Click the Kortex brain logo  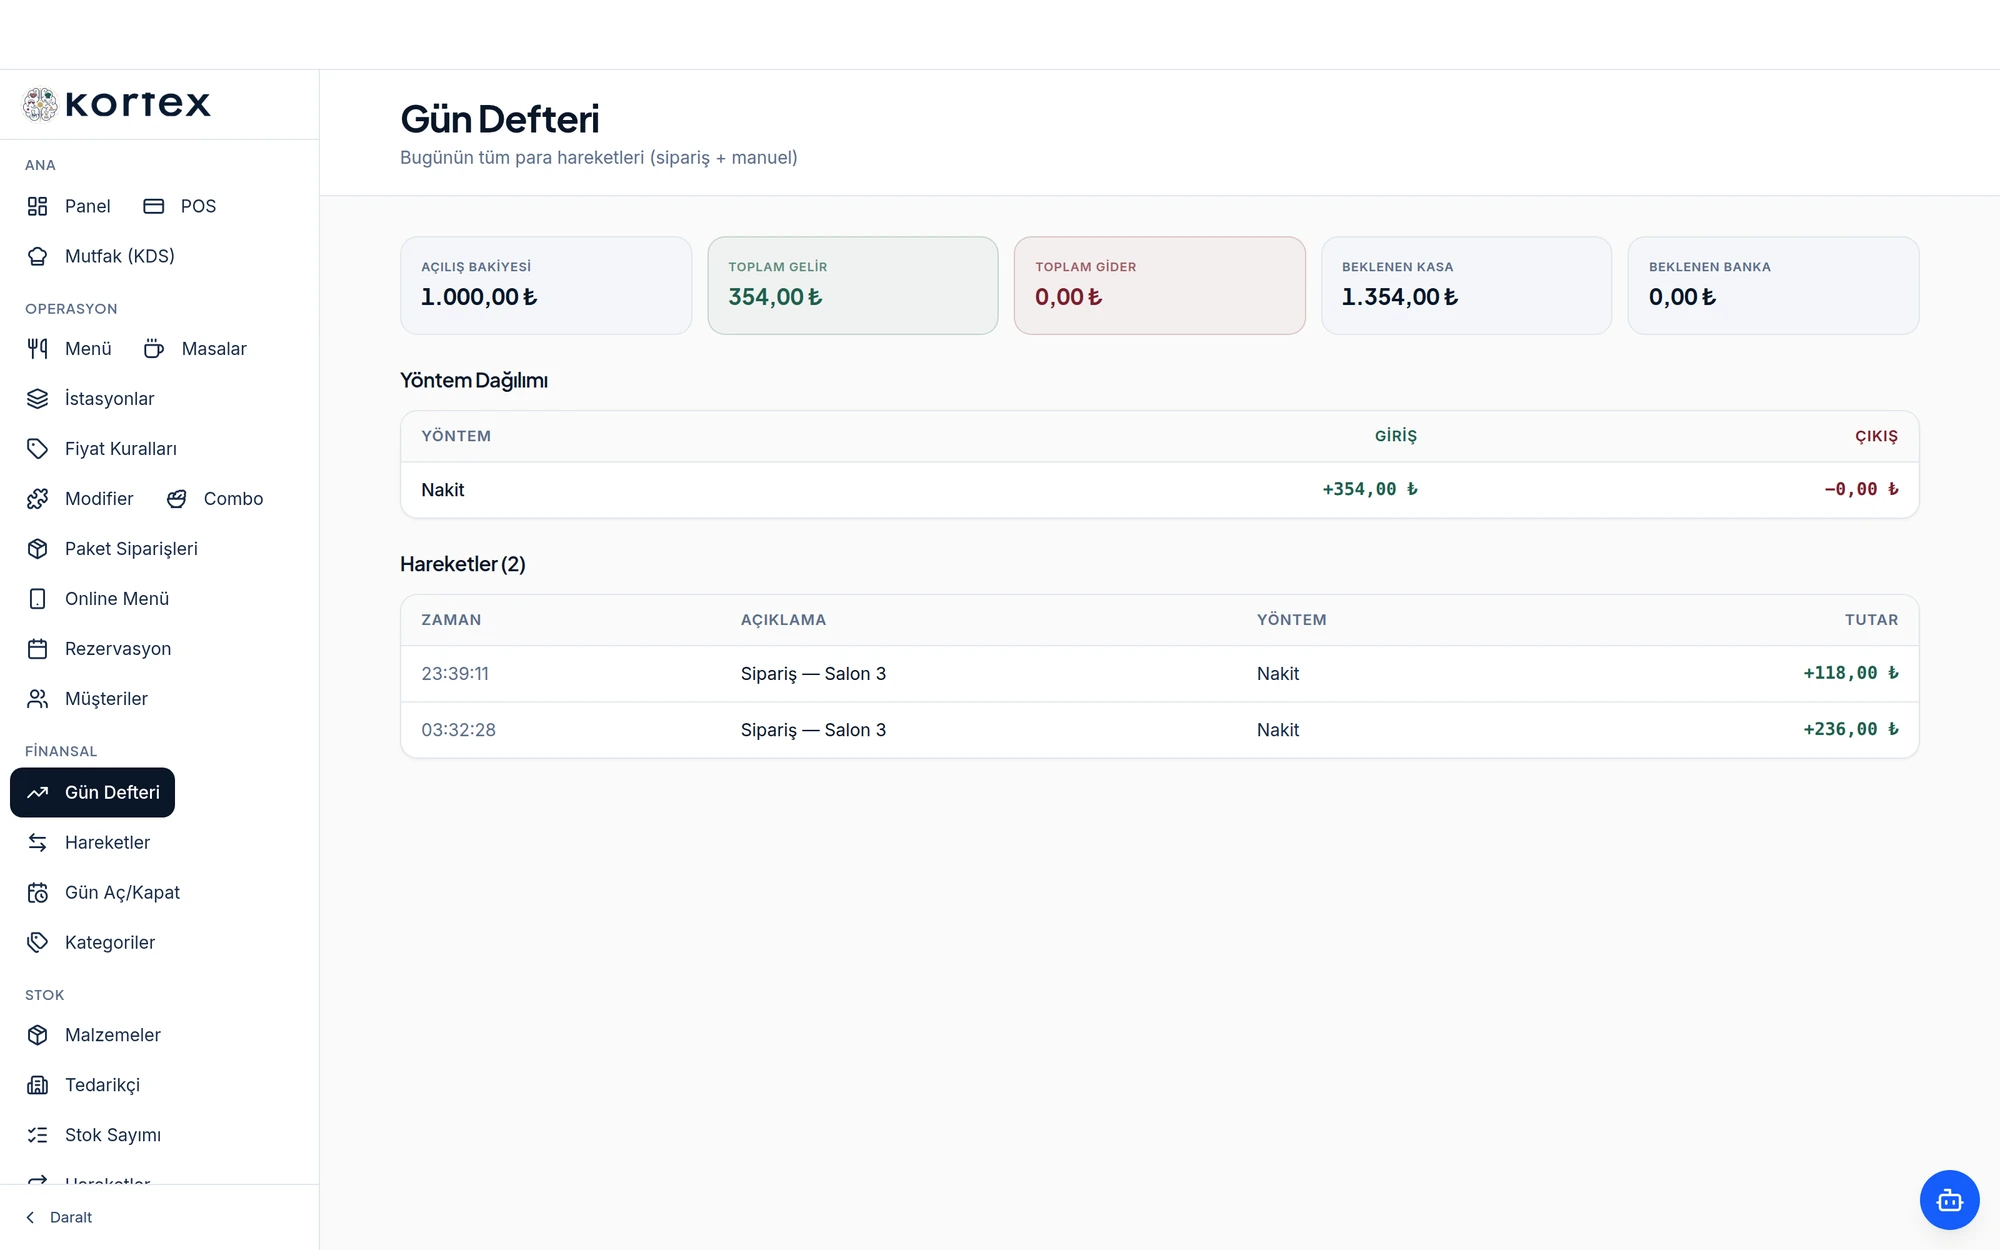40,104
